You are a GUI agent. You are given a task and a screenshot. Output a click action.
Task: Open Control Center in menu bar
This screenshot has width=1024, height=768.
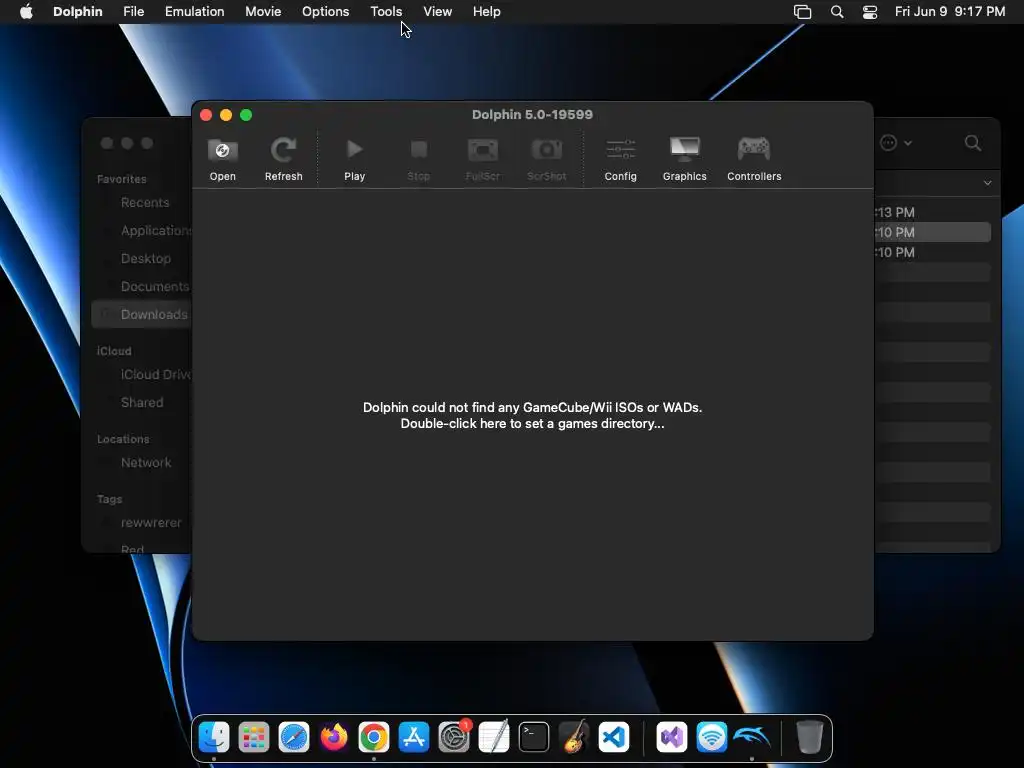pyautogui.click(x=870, y=12)
